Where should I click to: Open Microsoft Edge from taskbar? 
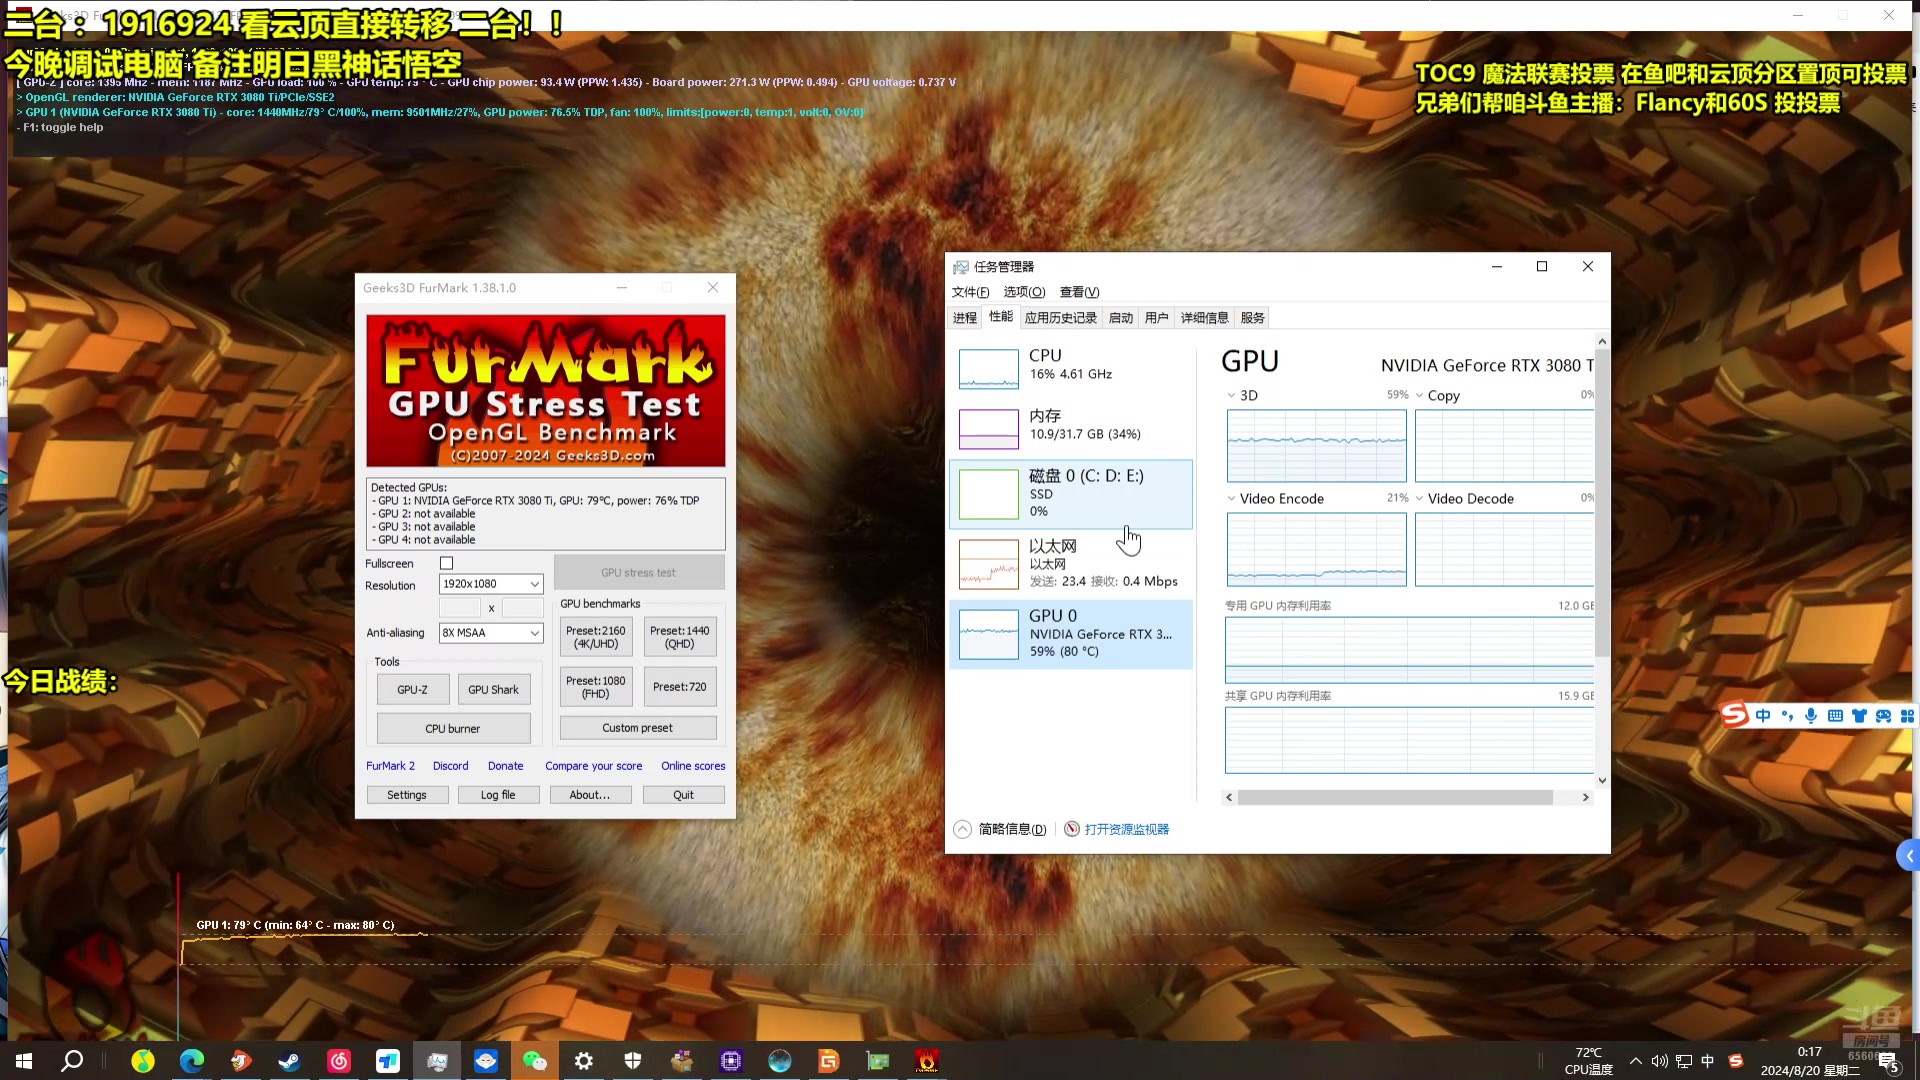192,1061
